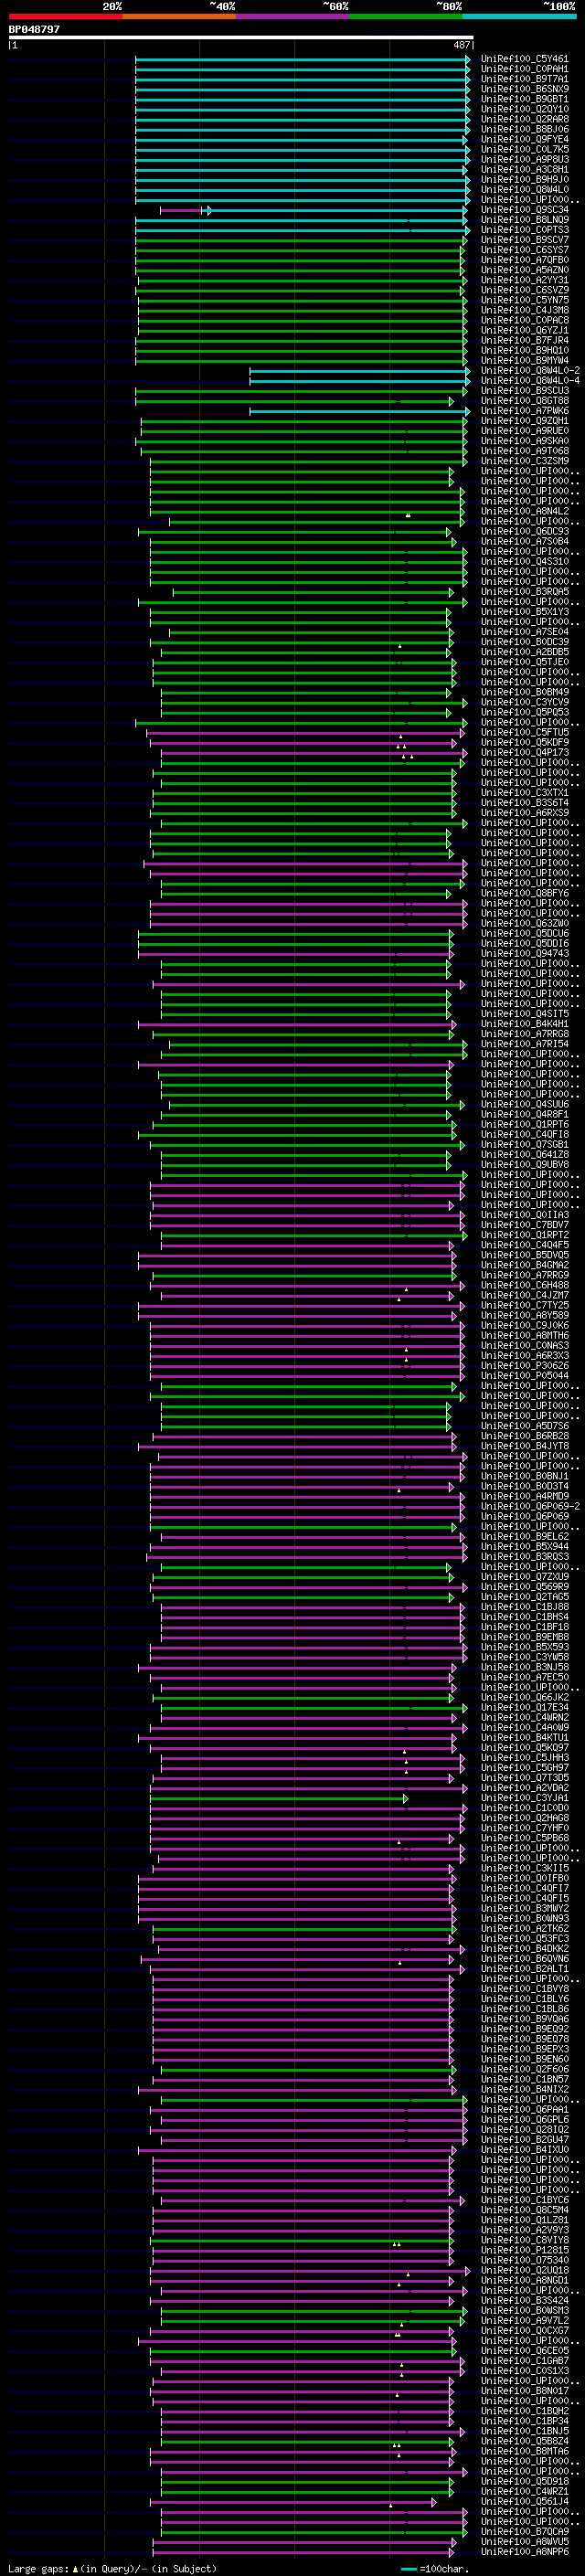Select hit label UniRef100_Q7SGB1
Viewport: 585px width, 2576px height.
[525, 1144]
